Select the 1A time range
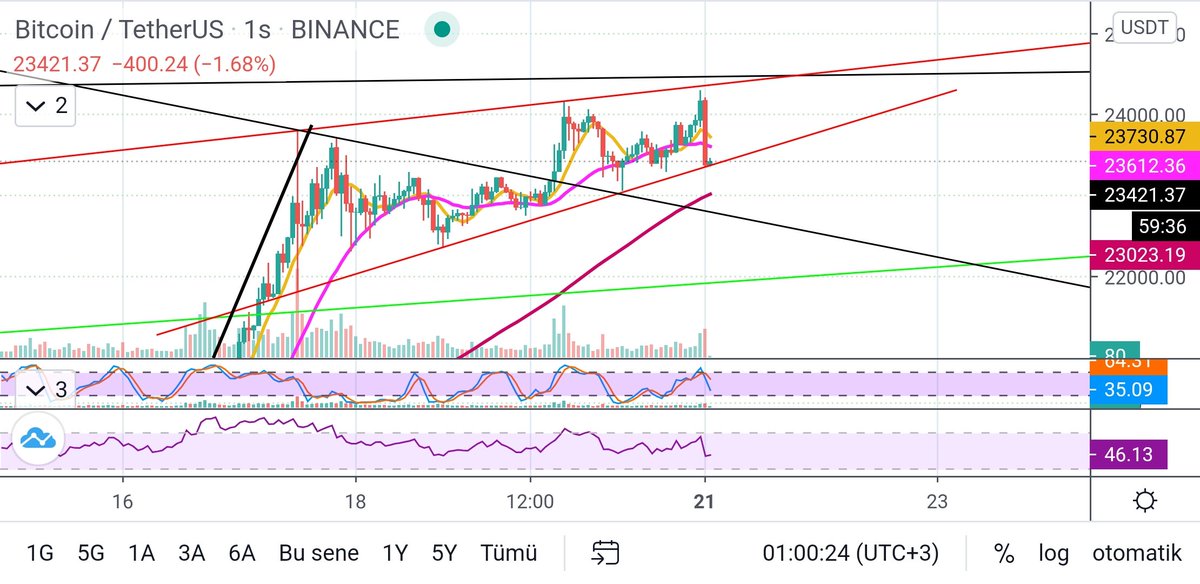 [141, 552]
